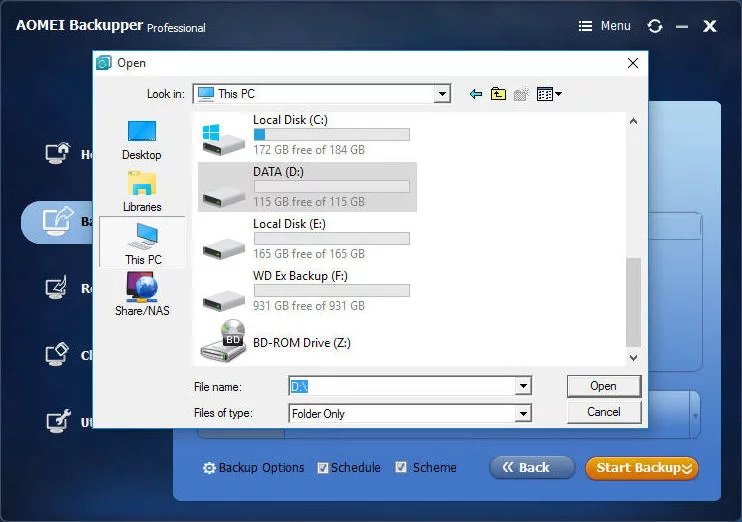
Task: Click the '172 GB free of 184 GB' text
Action: 309,150
